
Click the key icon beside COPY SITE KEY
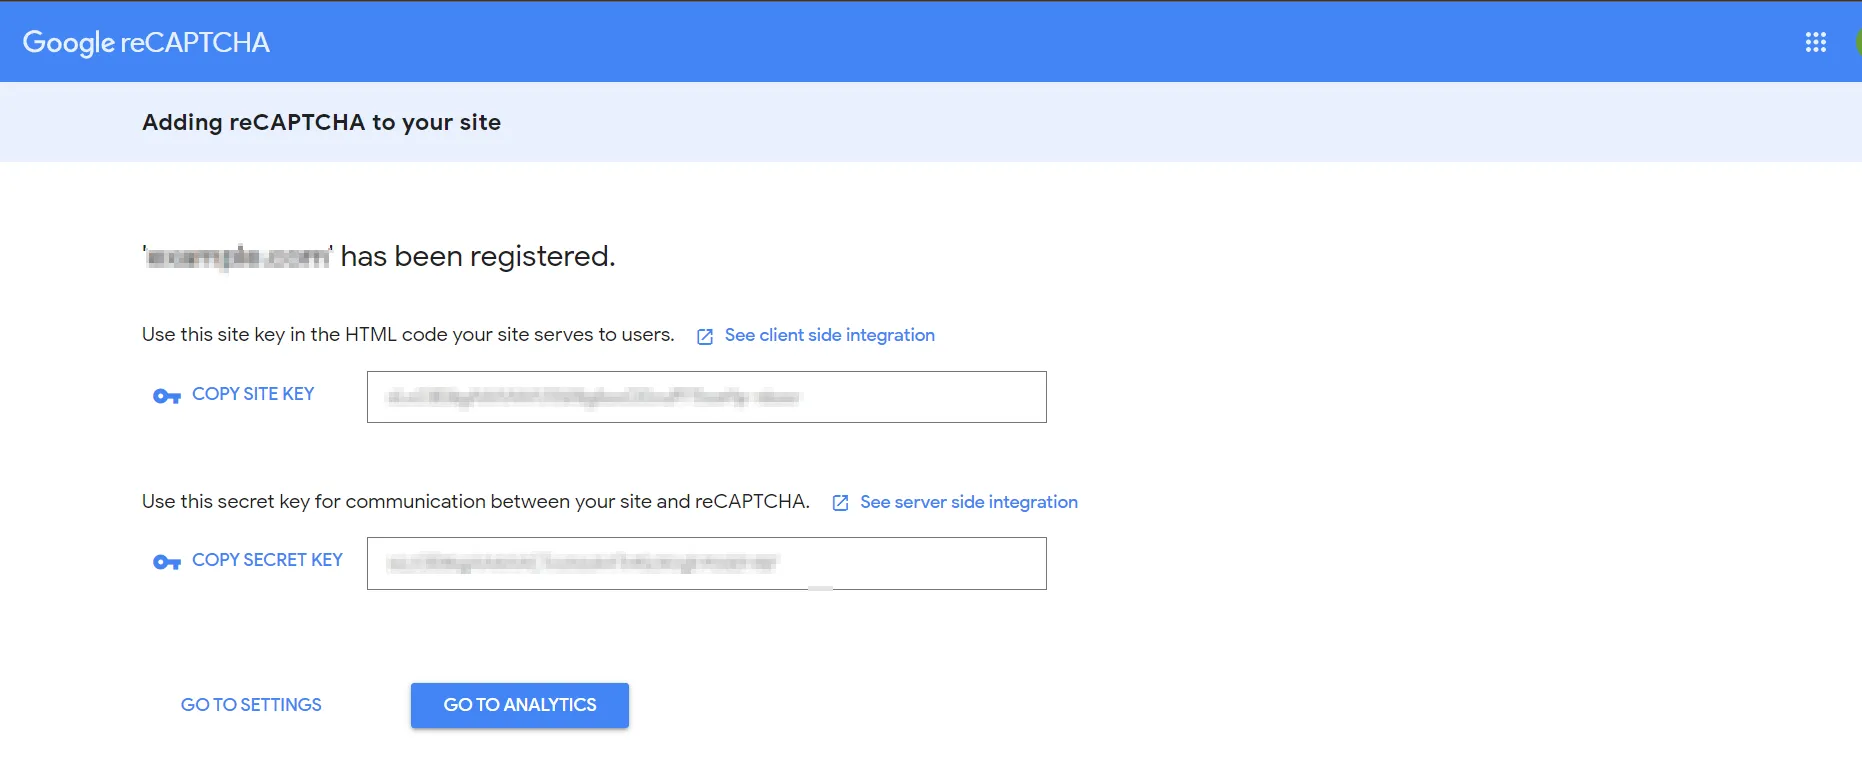[166, 396]
